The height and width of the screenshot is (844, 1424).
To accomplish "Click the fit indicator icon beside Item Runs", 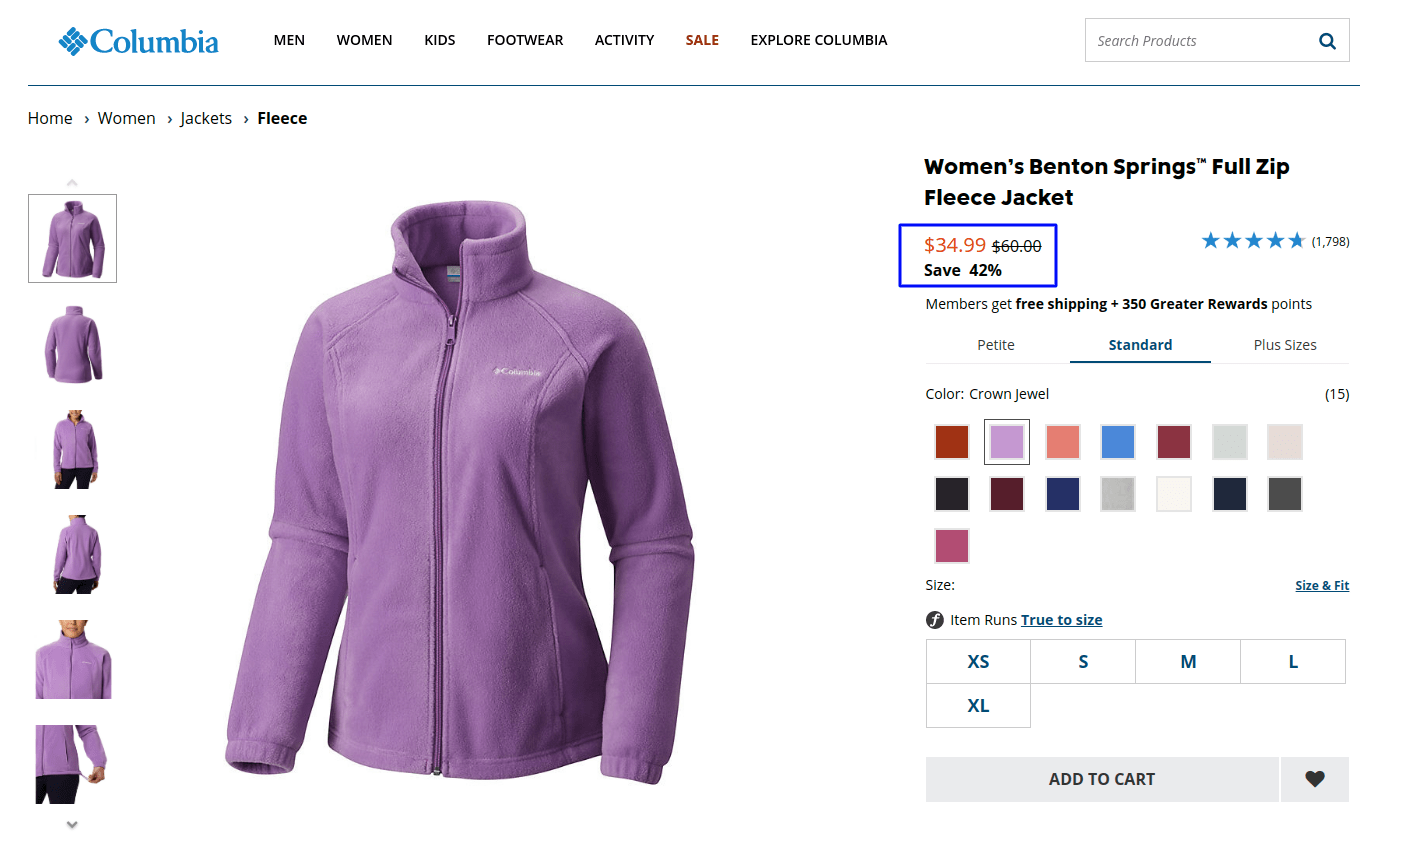I will (x=934, y=619).
